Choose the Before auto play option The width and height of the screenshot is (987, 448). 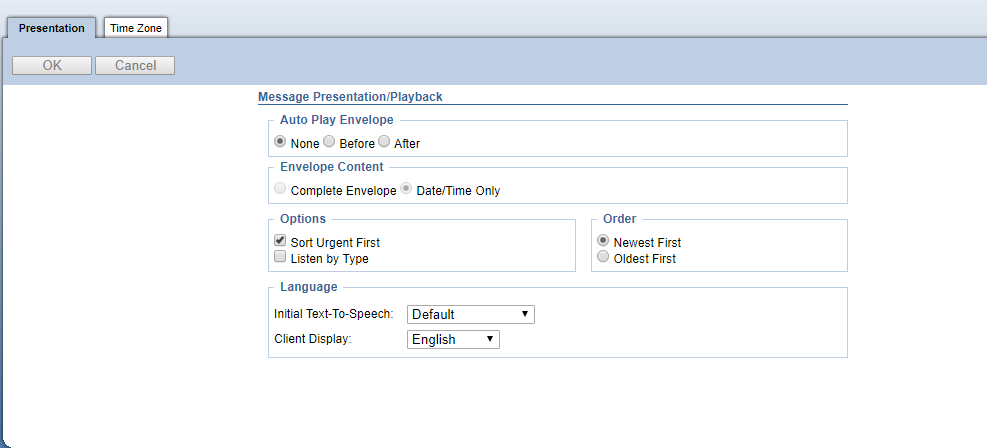click(329, 142)
